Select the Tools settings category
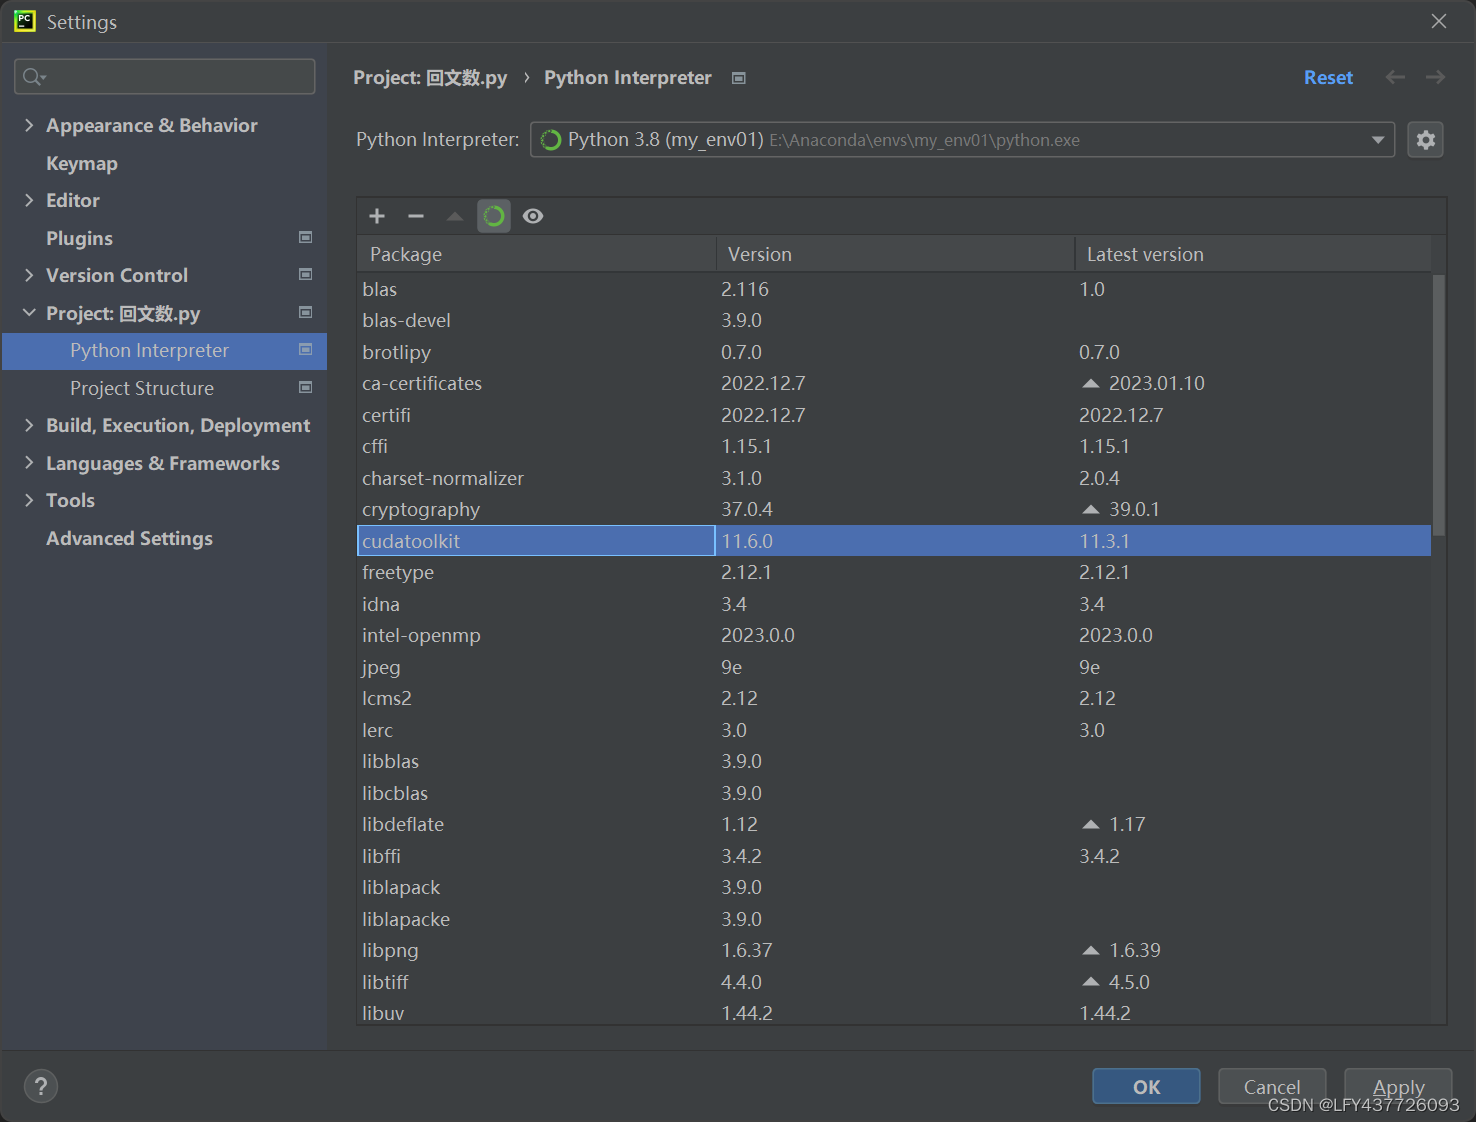1476x1122 pixels. point(70,500)
